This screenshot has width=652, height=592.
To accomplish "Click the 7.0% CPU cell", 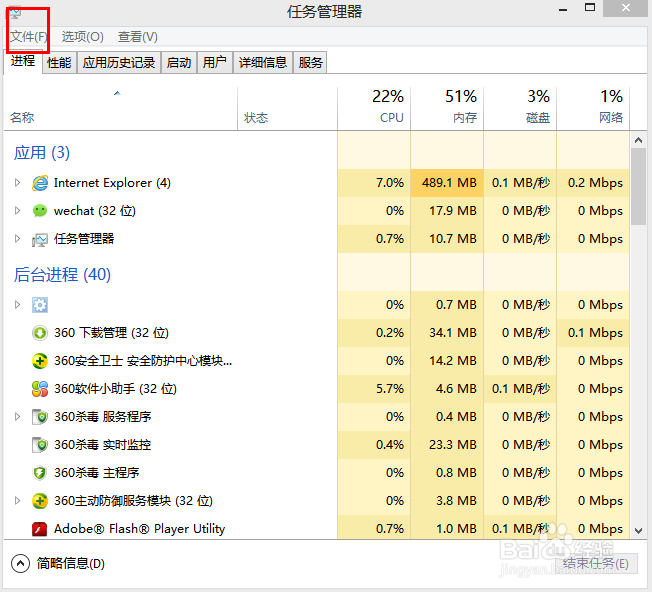I will pyautogui.click(x=374, y=183).
